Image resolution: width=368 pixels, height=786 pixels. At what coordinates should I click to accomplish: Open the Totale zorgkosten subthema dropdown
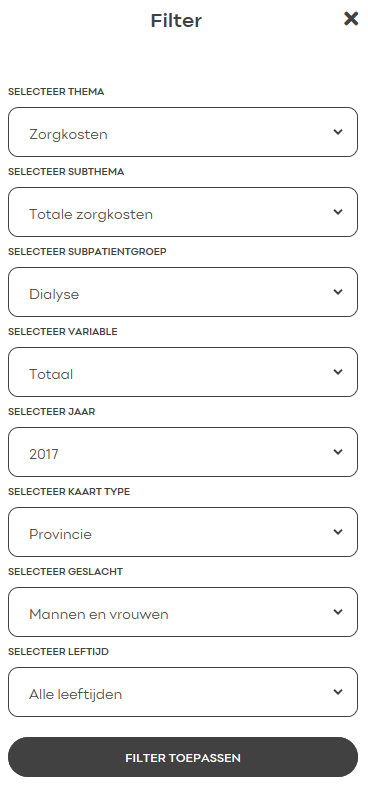pos(183,212)
